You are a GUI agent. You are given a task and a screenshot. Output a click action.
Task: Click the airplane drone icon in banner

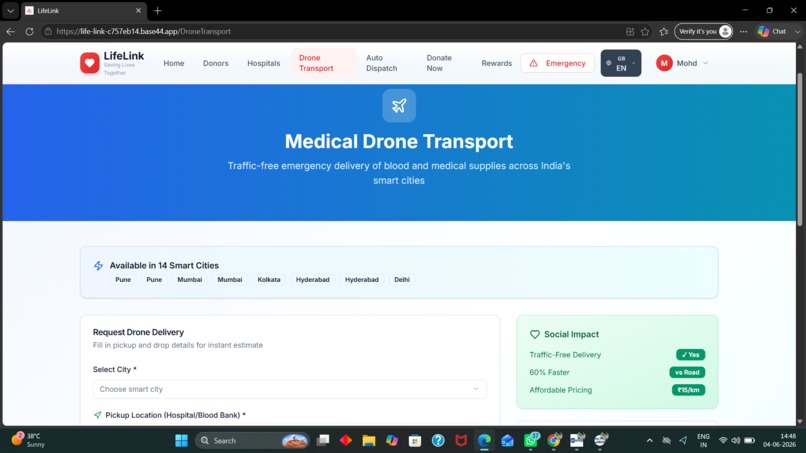click(399, 106)
